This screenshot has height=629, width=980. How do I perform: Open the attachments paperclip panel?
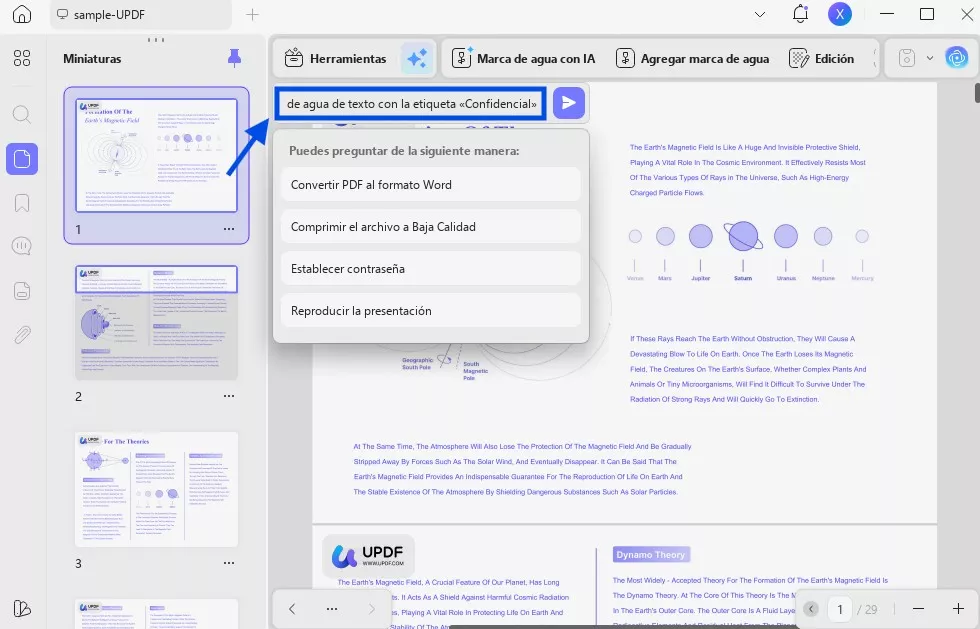coord(22,335)
